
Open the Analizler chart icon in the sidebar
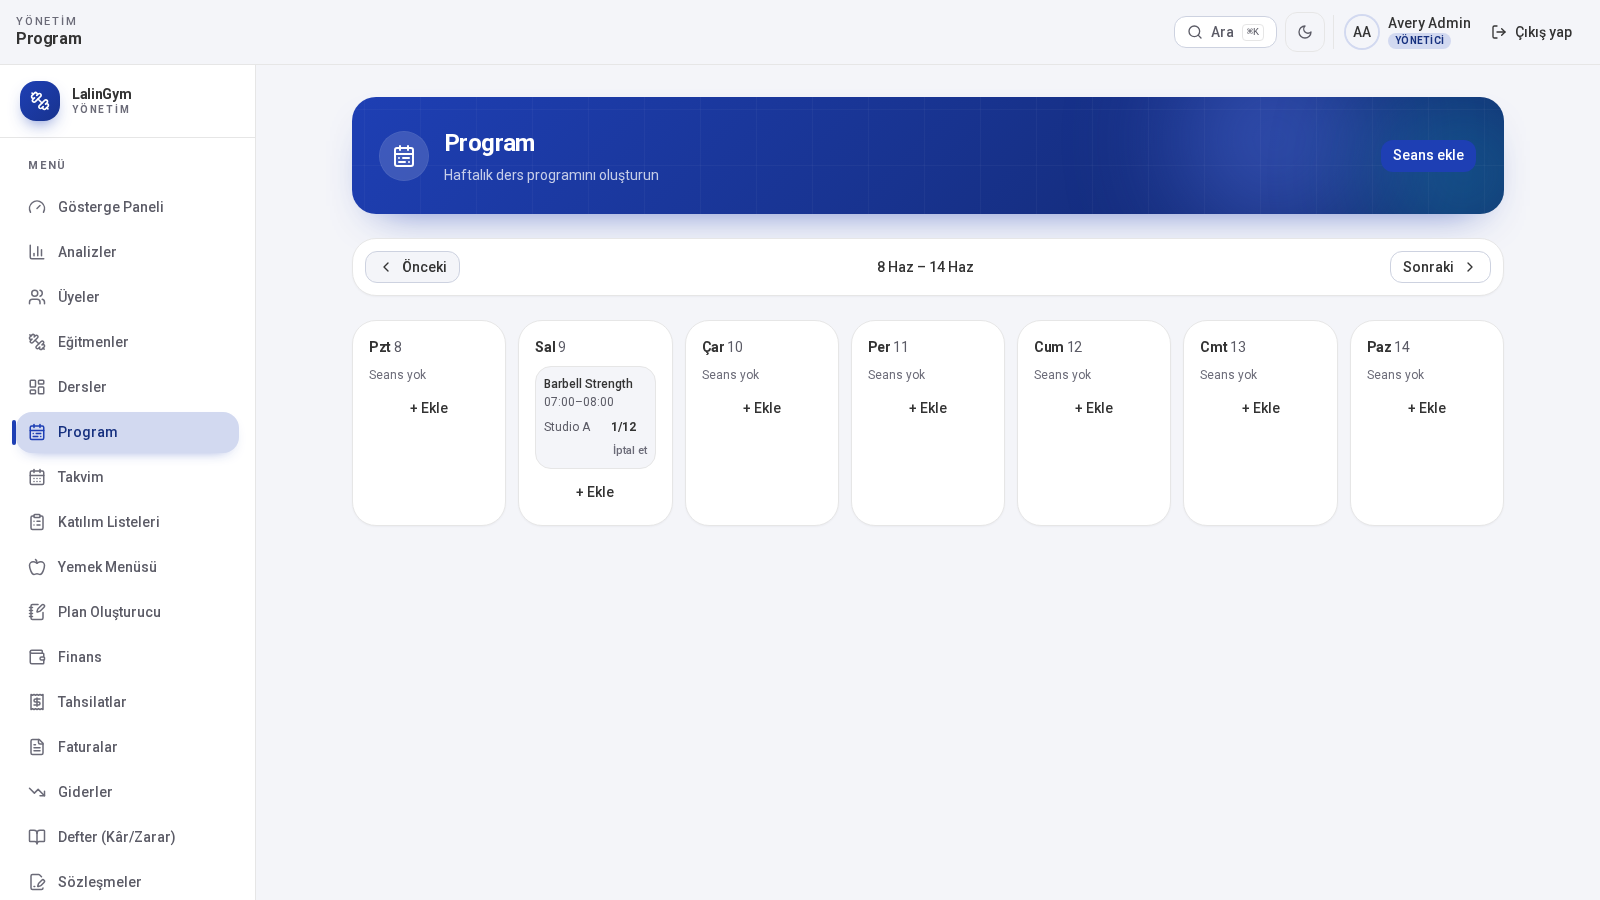tap(37, 252)
